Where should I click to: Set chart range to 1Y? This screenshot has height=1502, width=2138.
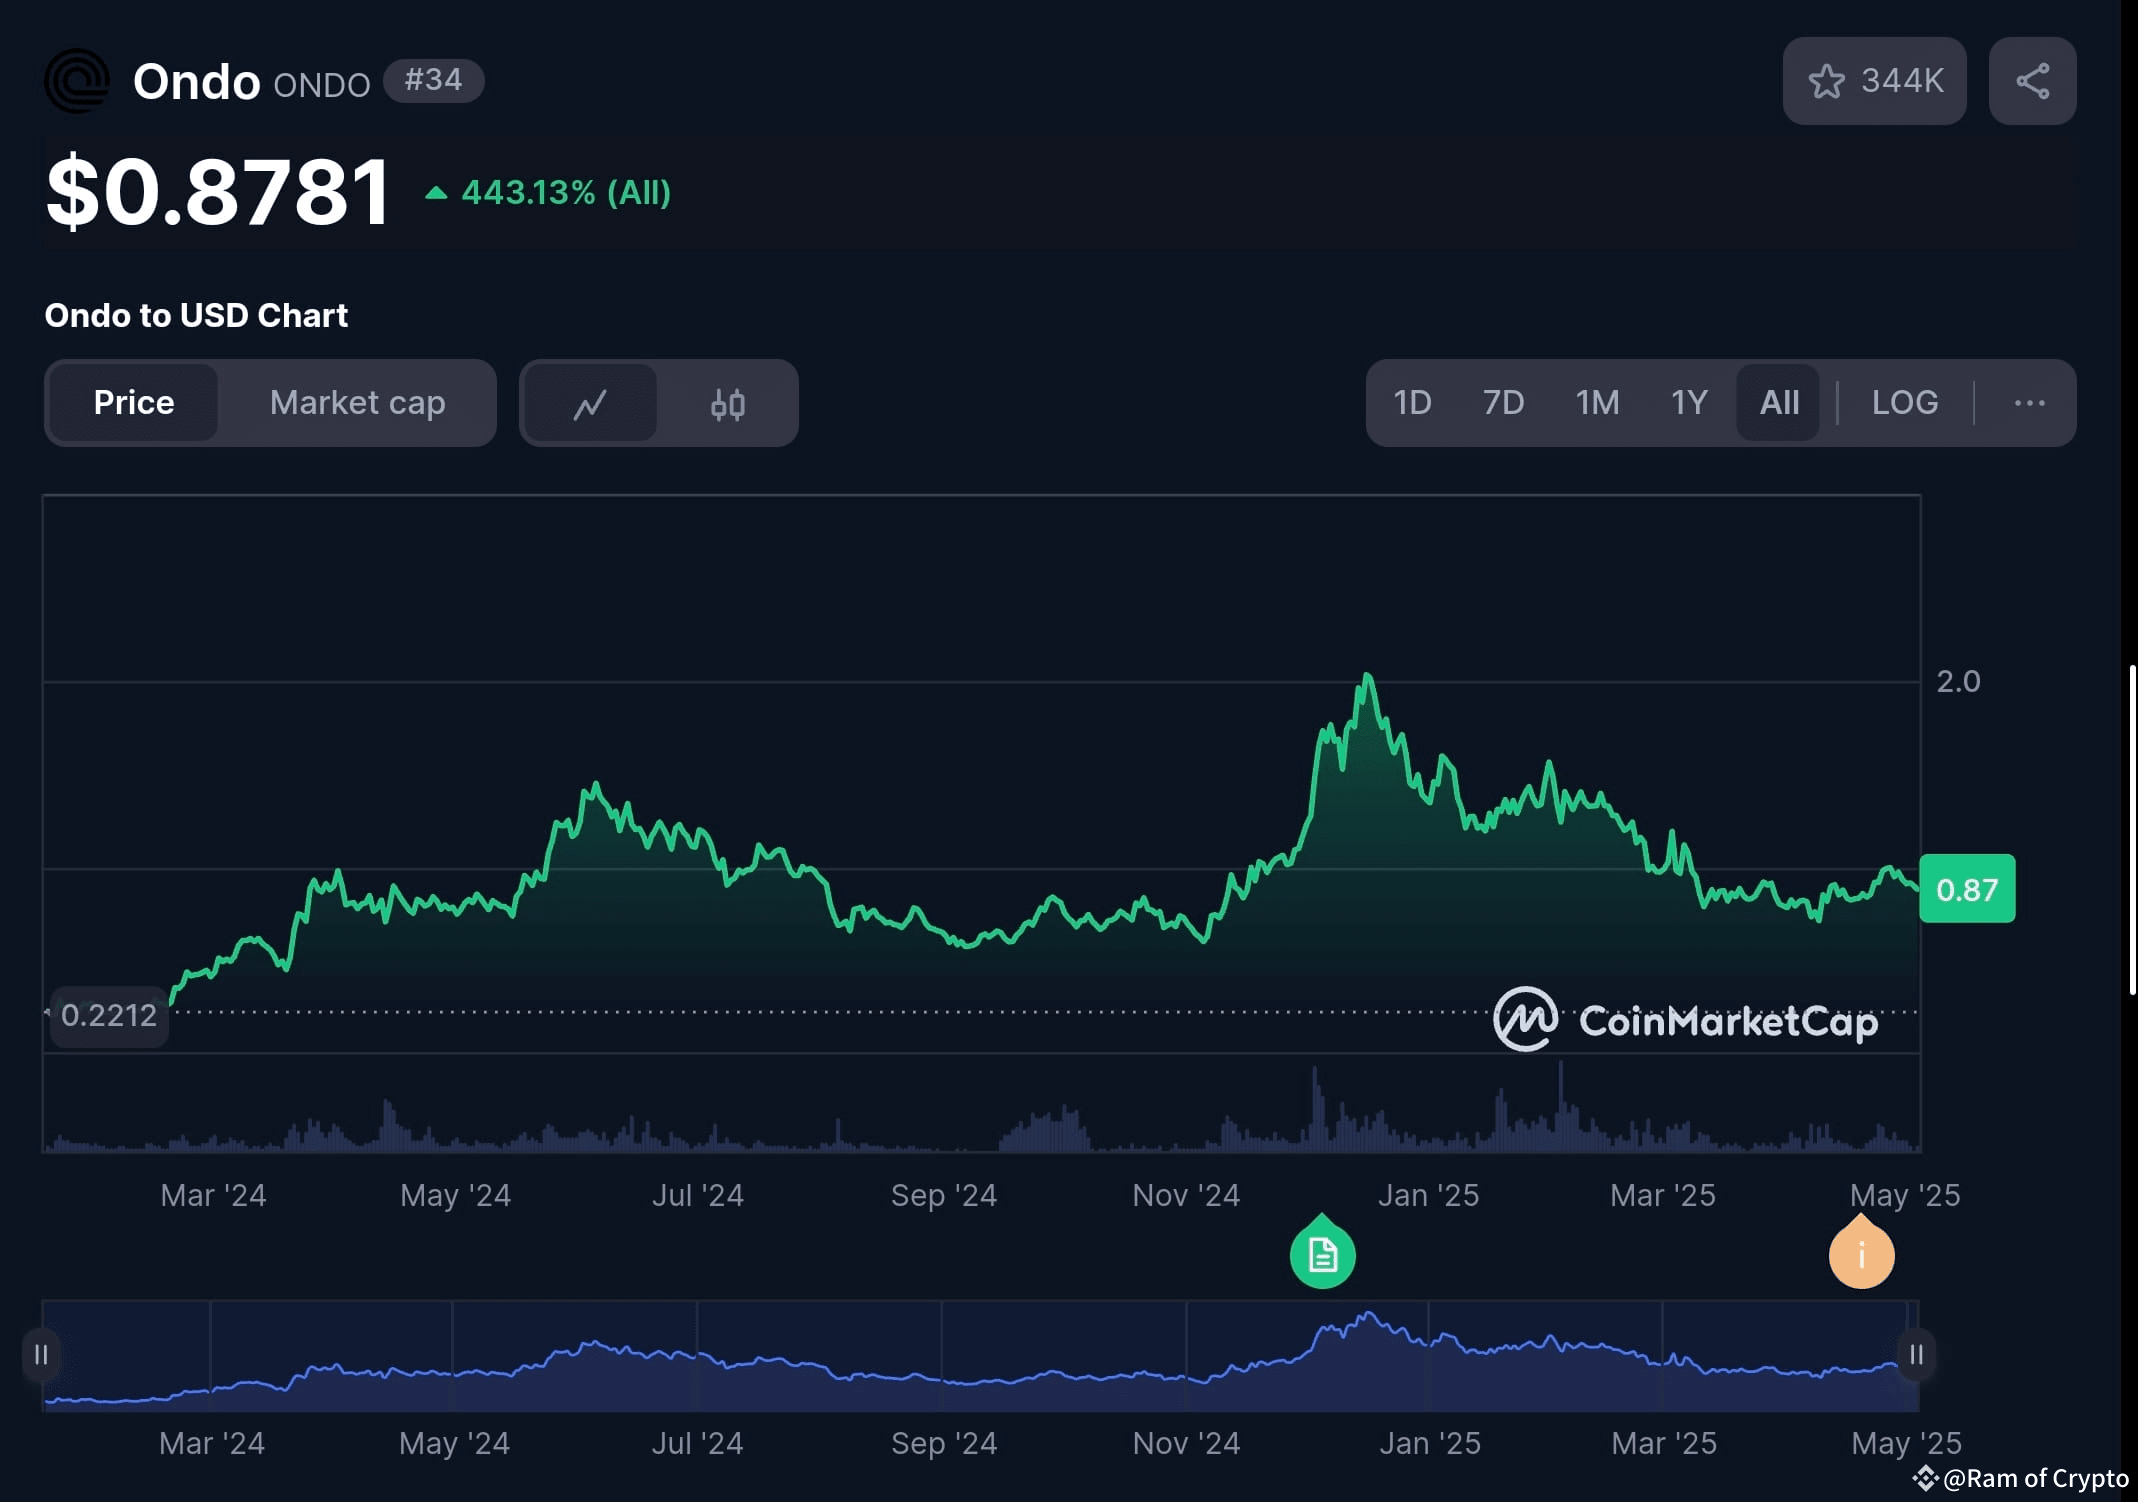click(x=1689, y=403)
